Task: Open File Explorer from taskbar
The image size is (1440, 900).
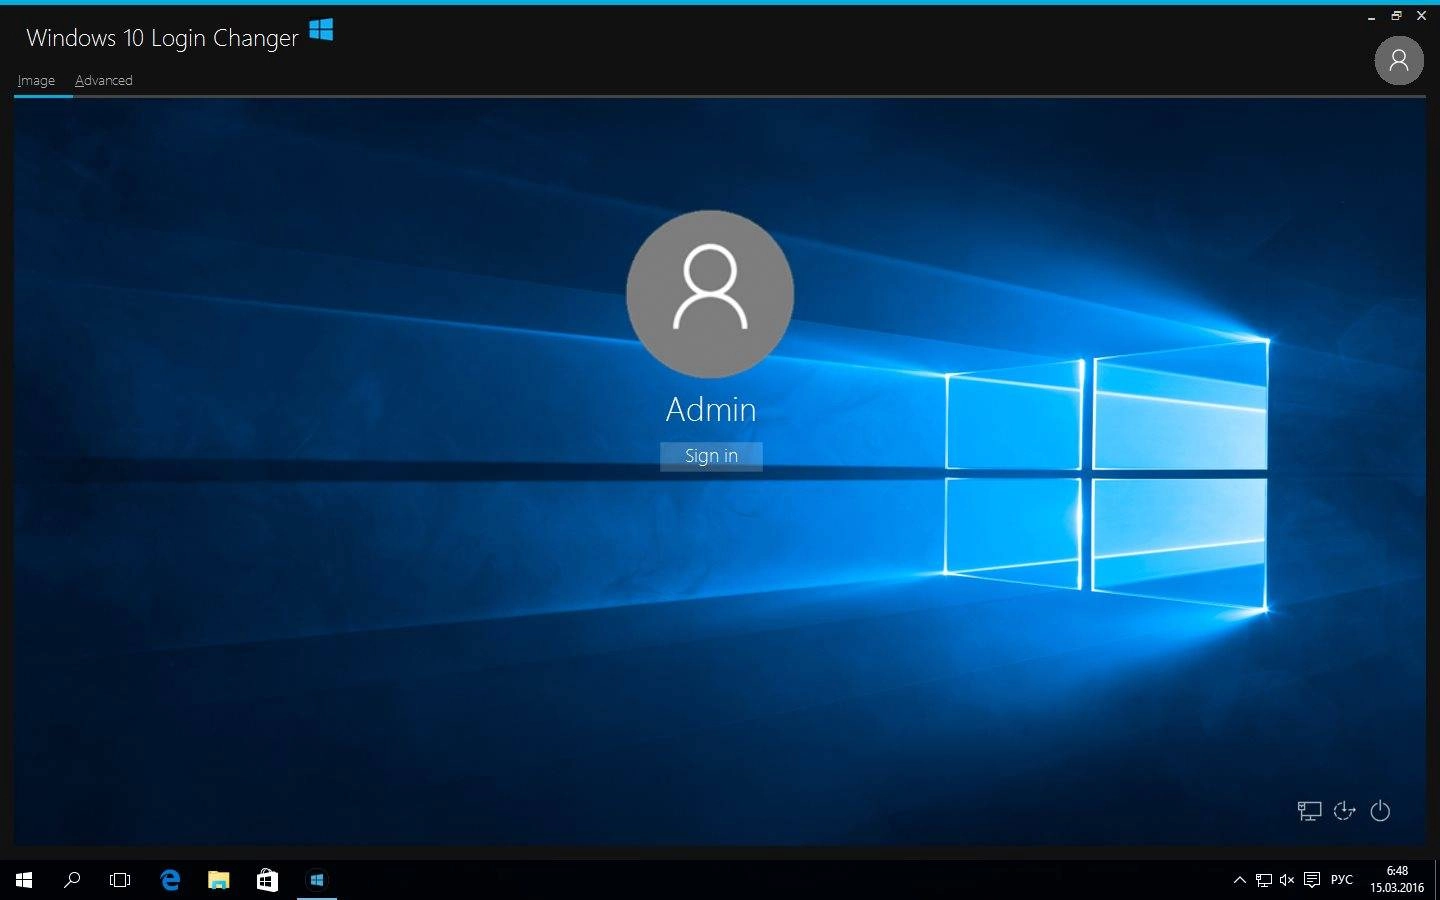Action: click(x=218, y=880)
